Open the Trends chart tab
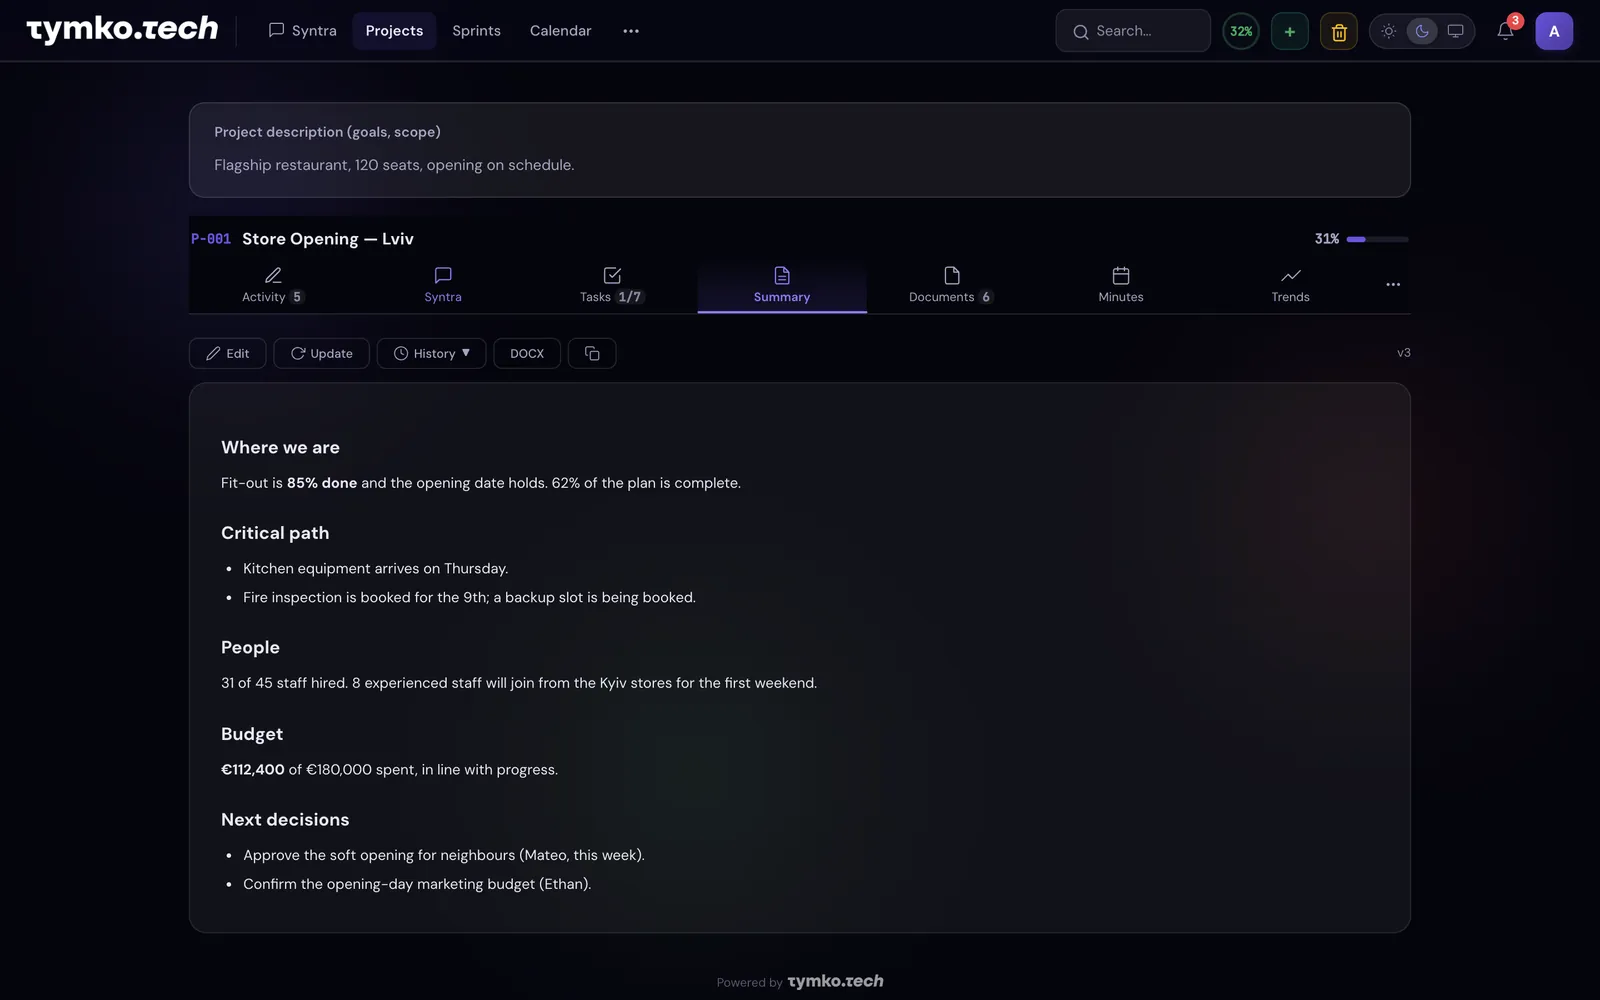This screenshot has width=1600, height=1000. (x=1290, y=285)
